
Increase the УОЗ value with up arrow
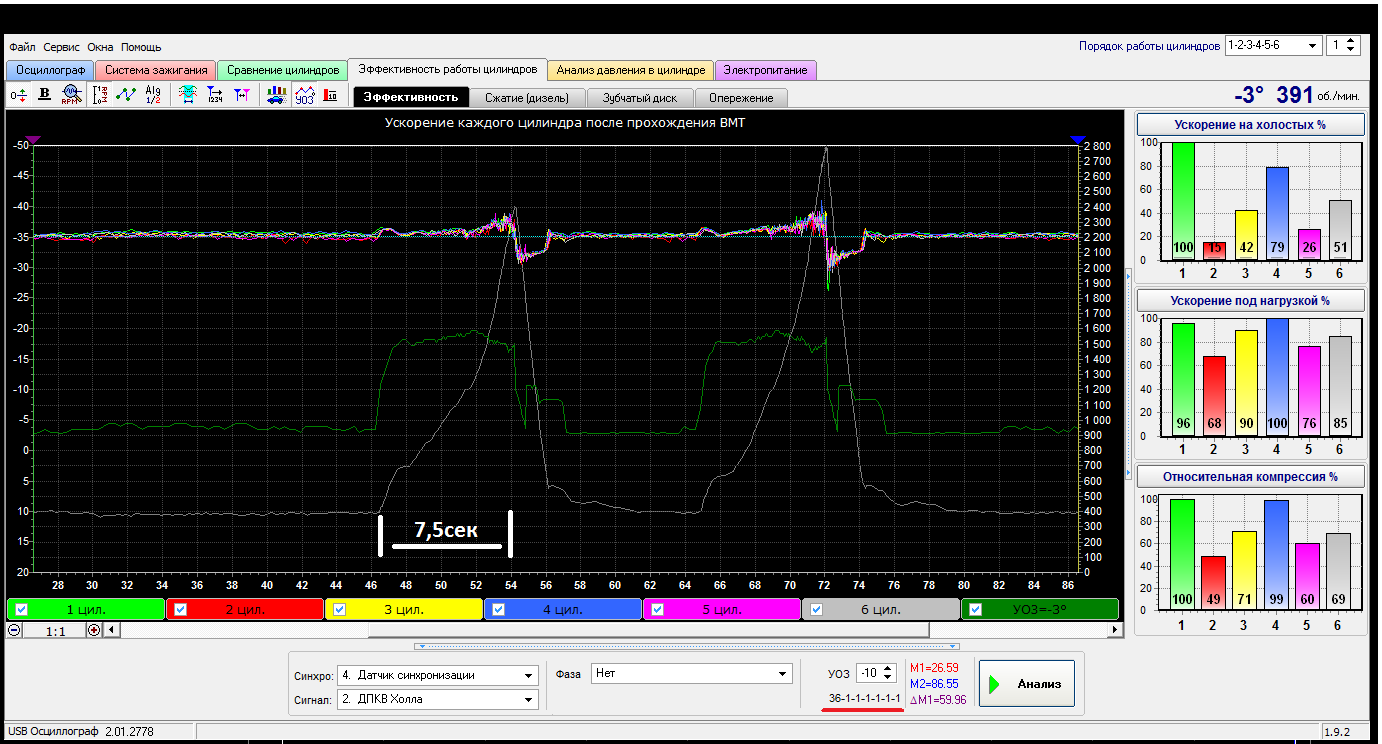tap(887, 669)
